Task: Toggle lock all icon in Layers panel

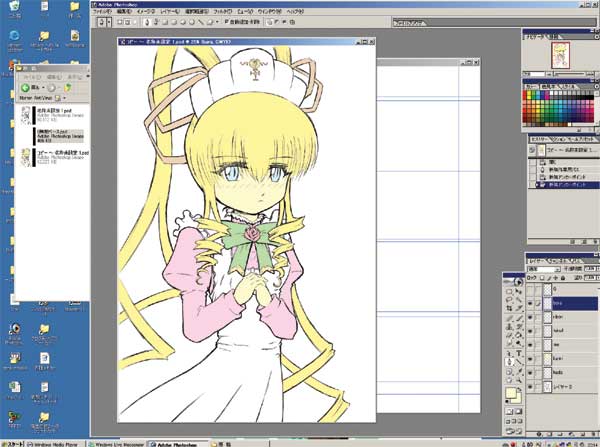Action: [x=563, y=278]
